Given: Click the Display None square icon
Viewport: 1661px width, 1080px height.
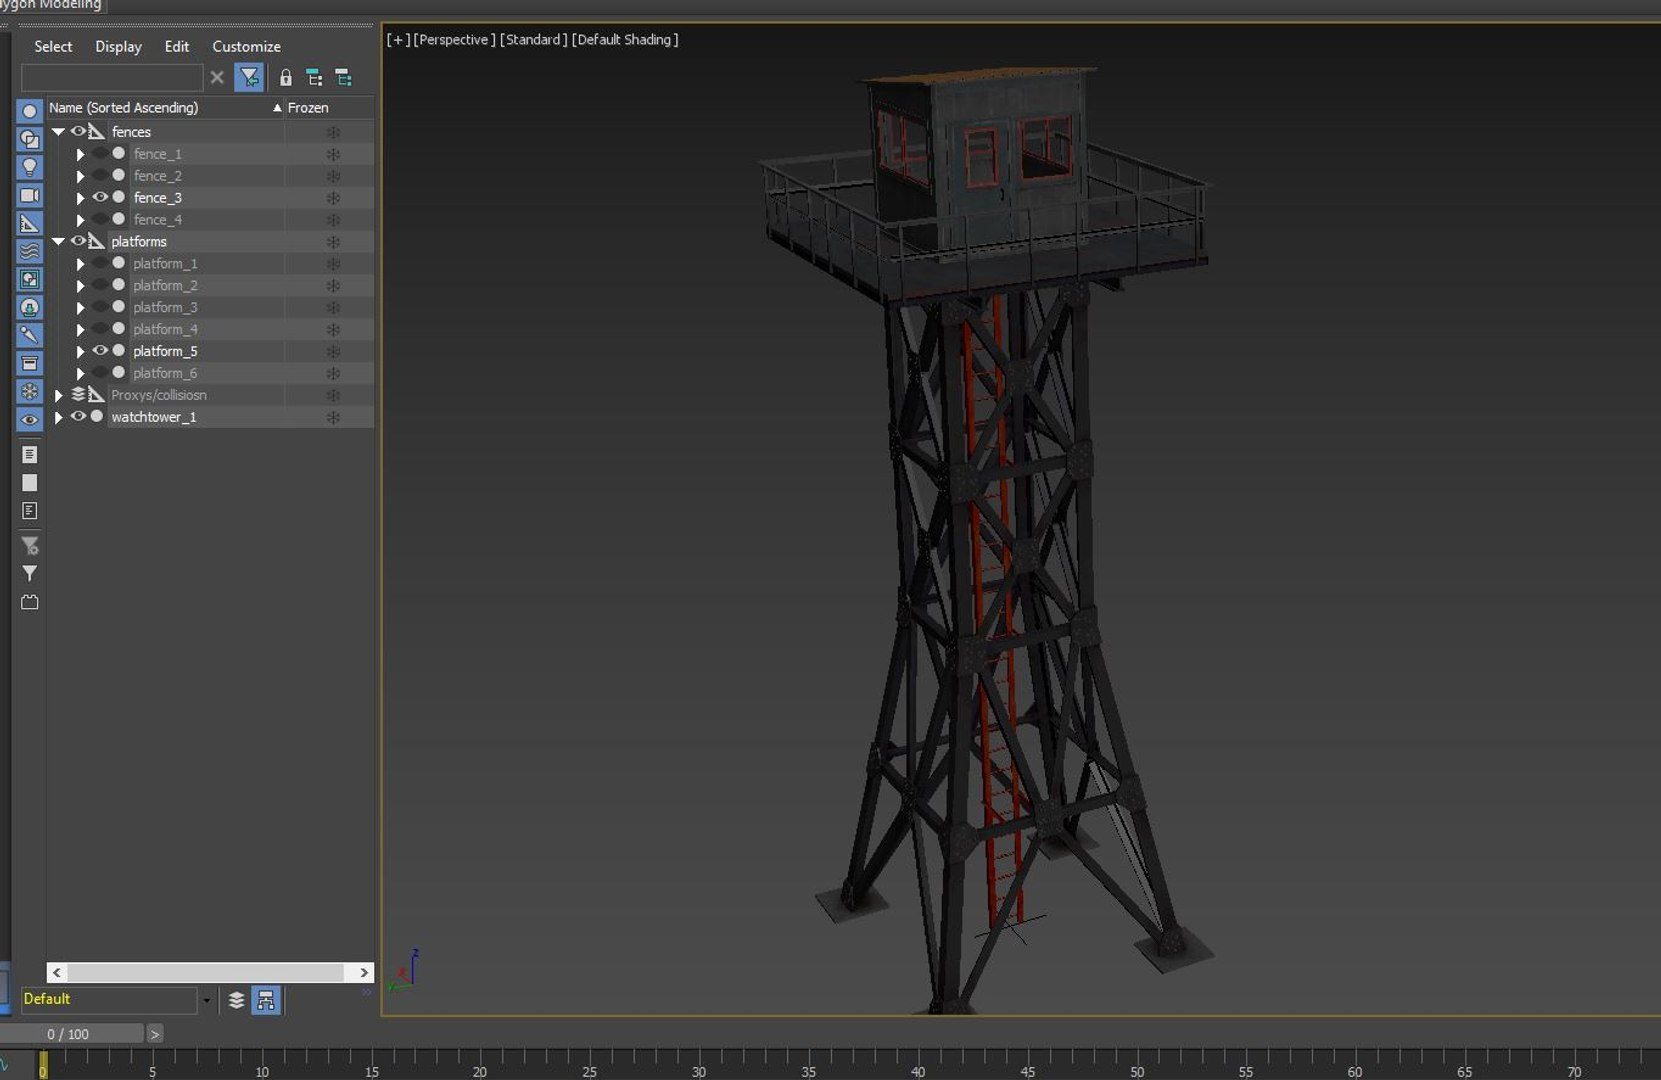Looking at the screenshot, I should [x=29, y=483].
